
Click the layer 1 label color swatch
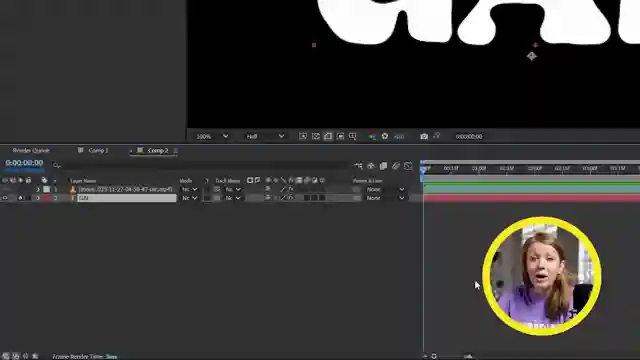pos(47,189)
